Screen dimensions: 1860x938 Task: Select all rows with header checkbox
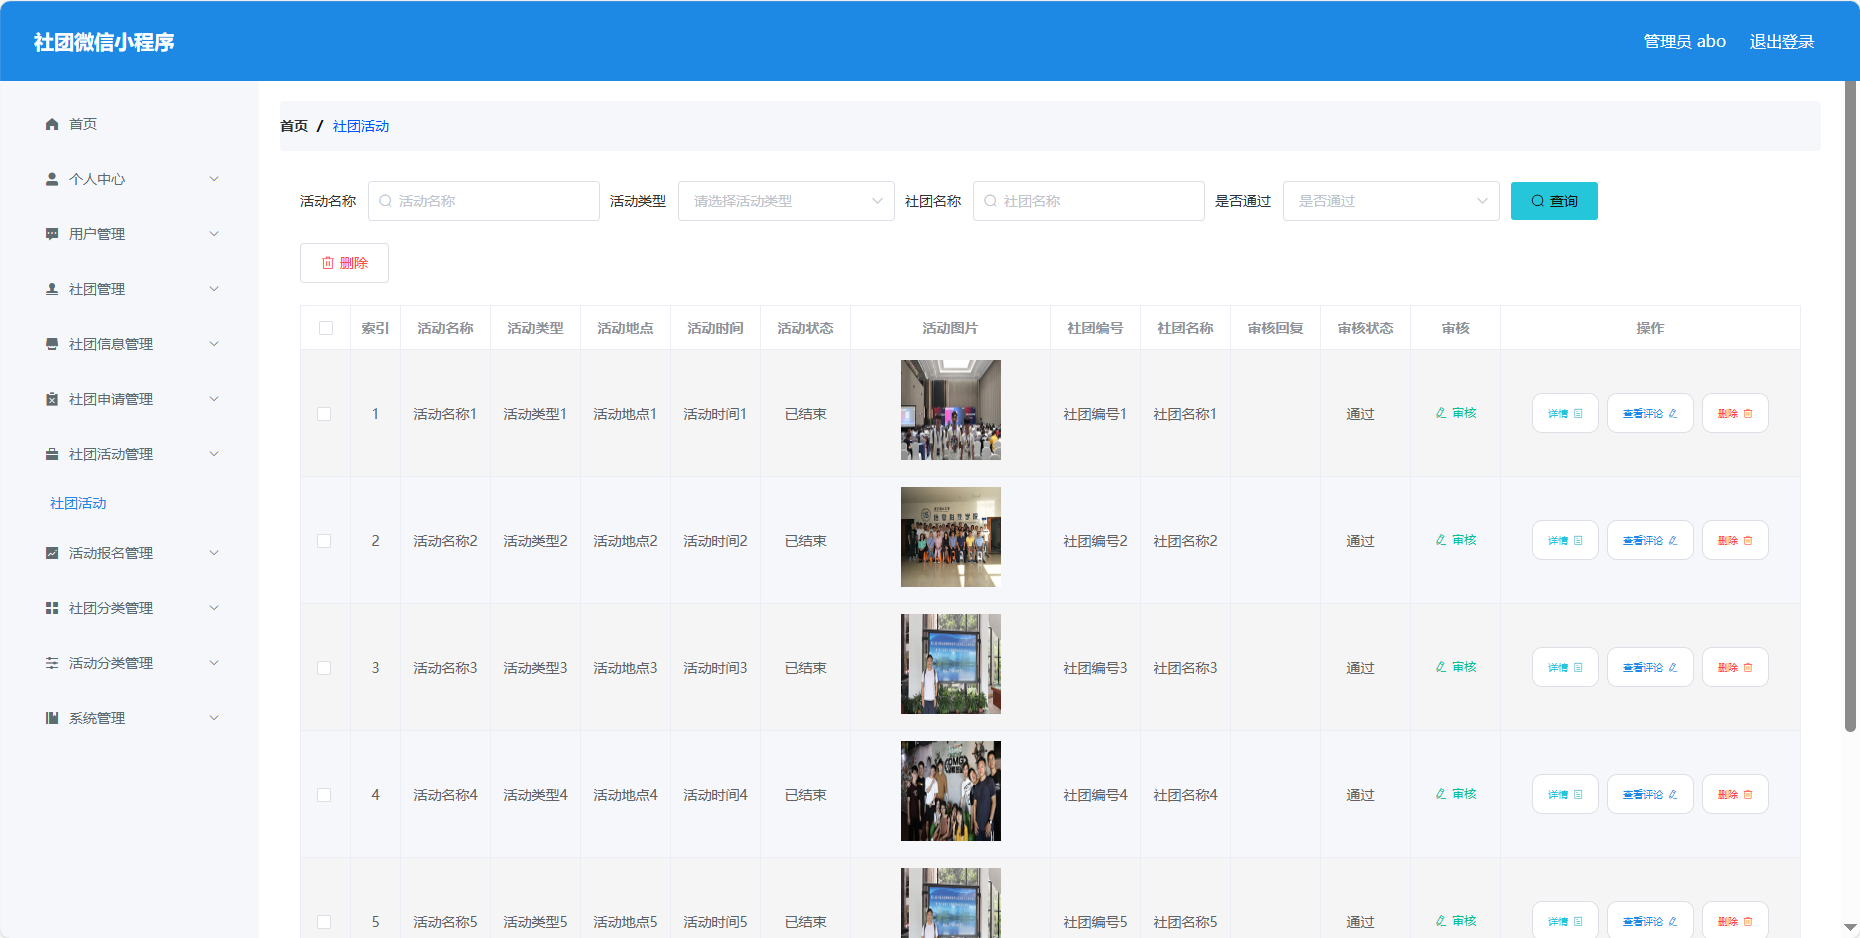[x=326, y=328]
